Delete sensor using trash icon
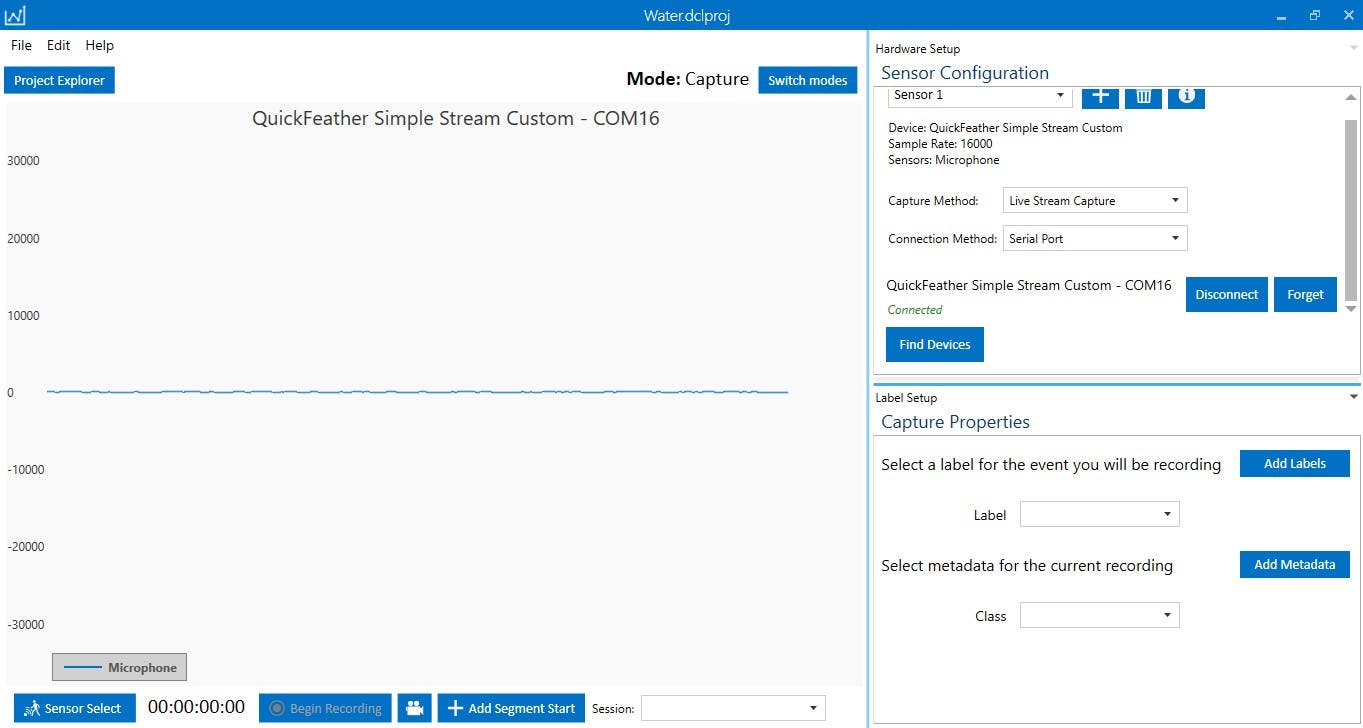 (1143, 96)
